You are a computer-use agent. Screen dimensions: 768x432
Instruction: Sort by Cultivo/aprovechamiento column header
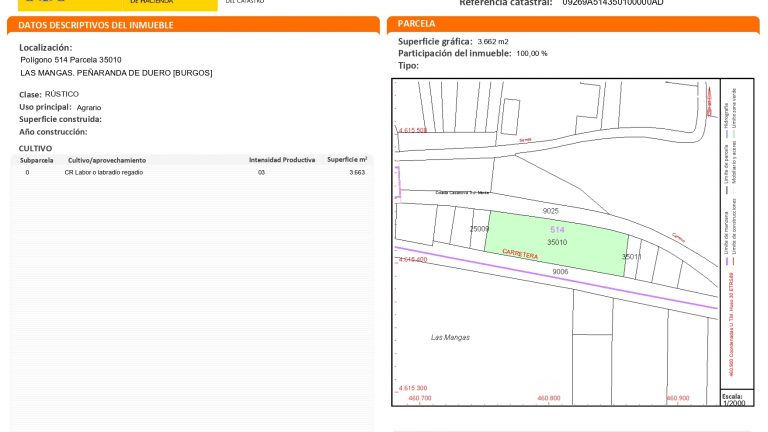pyautogui.click(x=107, y=160)
